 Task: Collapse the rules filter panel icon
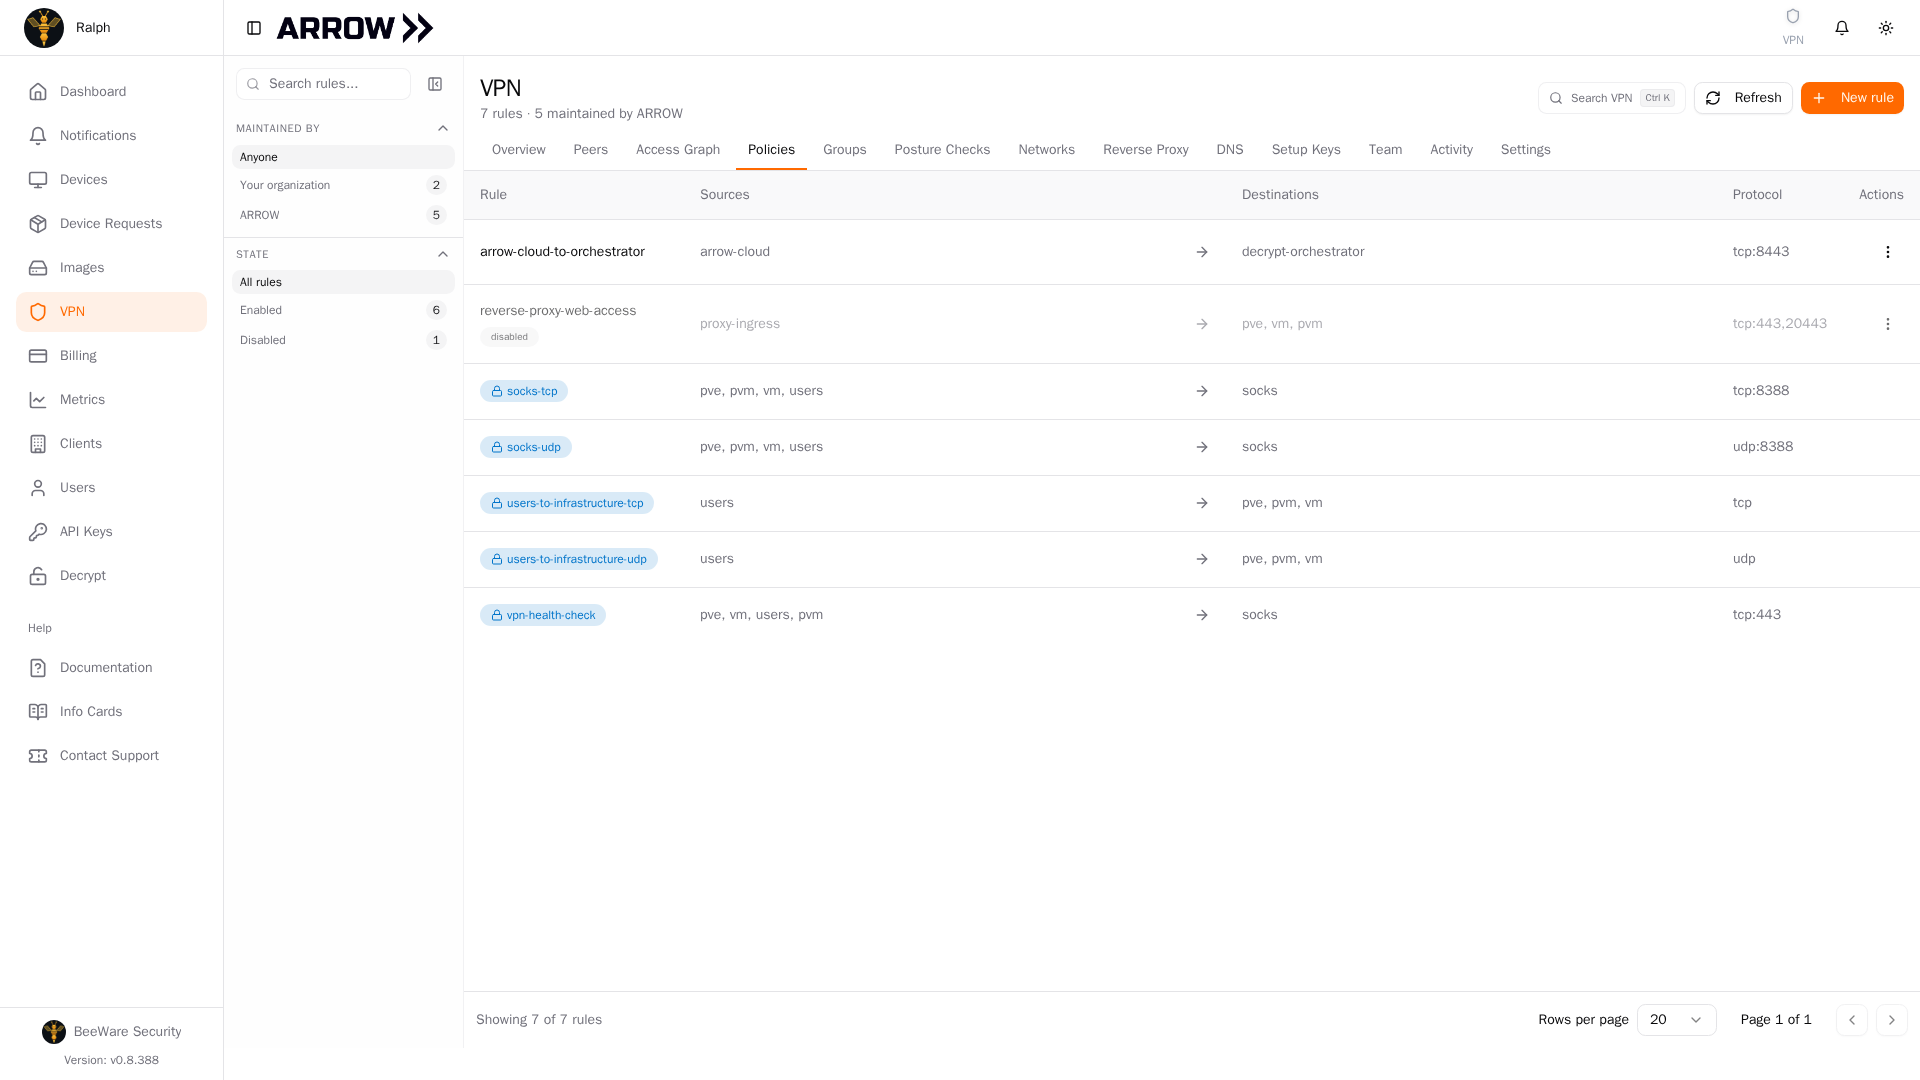[435, 84]
